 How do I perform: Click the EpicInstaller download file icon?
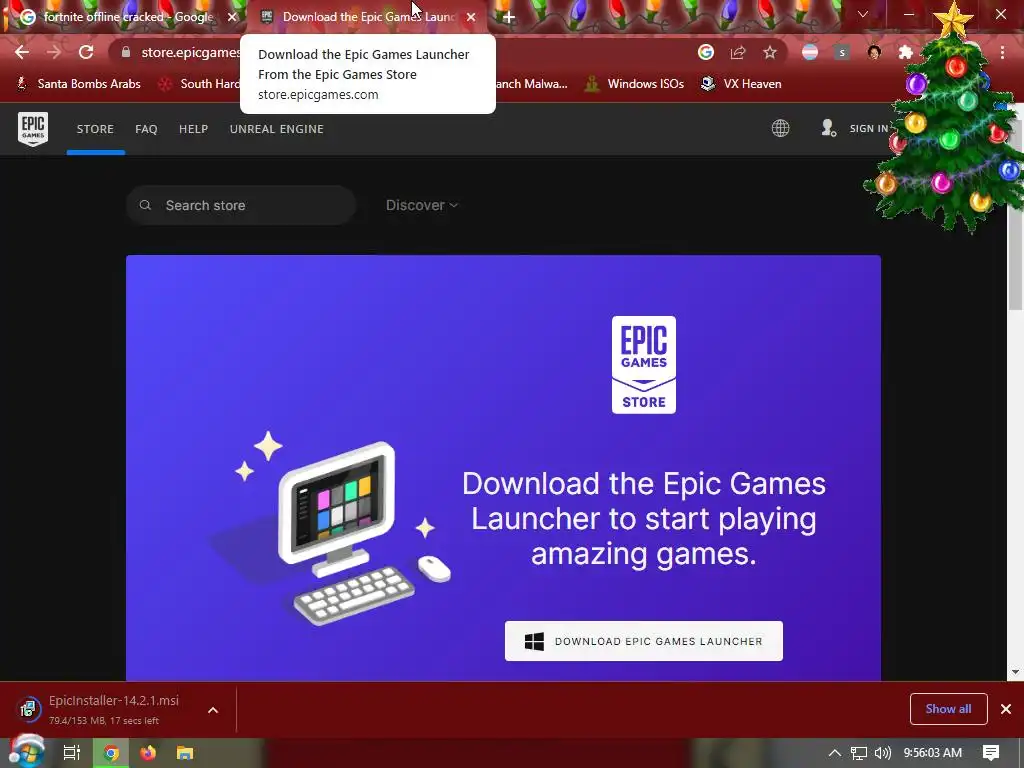coord(28,709)
